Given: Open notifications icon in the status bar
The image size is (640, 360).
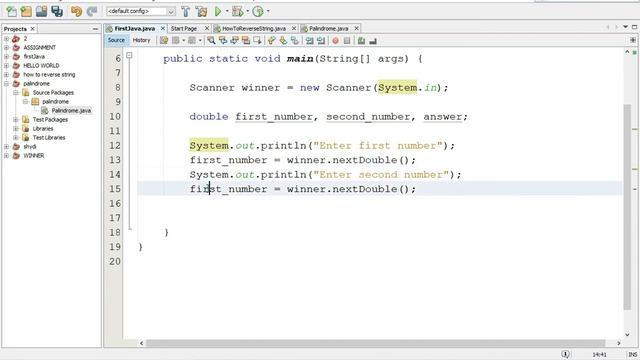Looking at the screenshot, I should [565, 354].
